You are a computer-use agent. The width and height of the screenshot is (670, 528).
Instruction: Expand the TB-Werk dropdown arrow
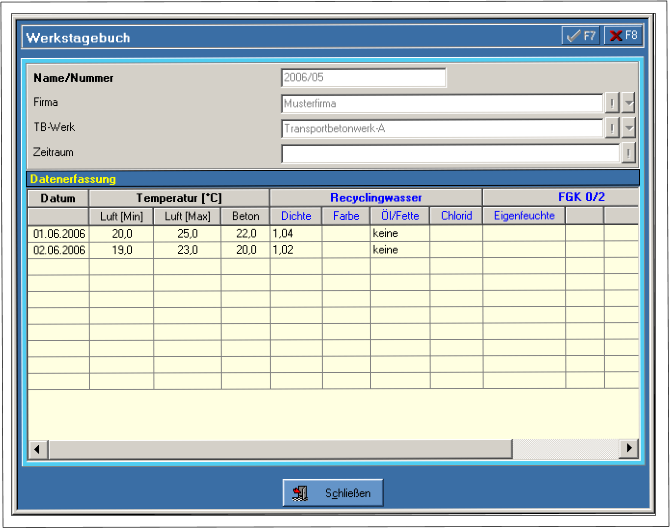click(x=628, y=128)
